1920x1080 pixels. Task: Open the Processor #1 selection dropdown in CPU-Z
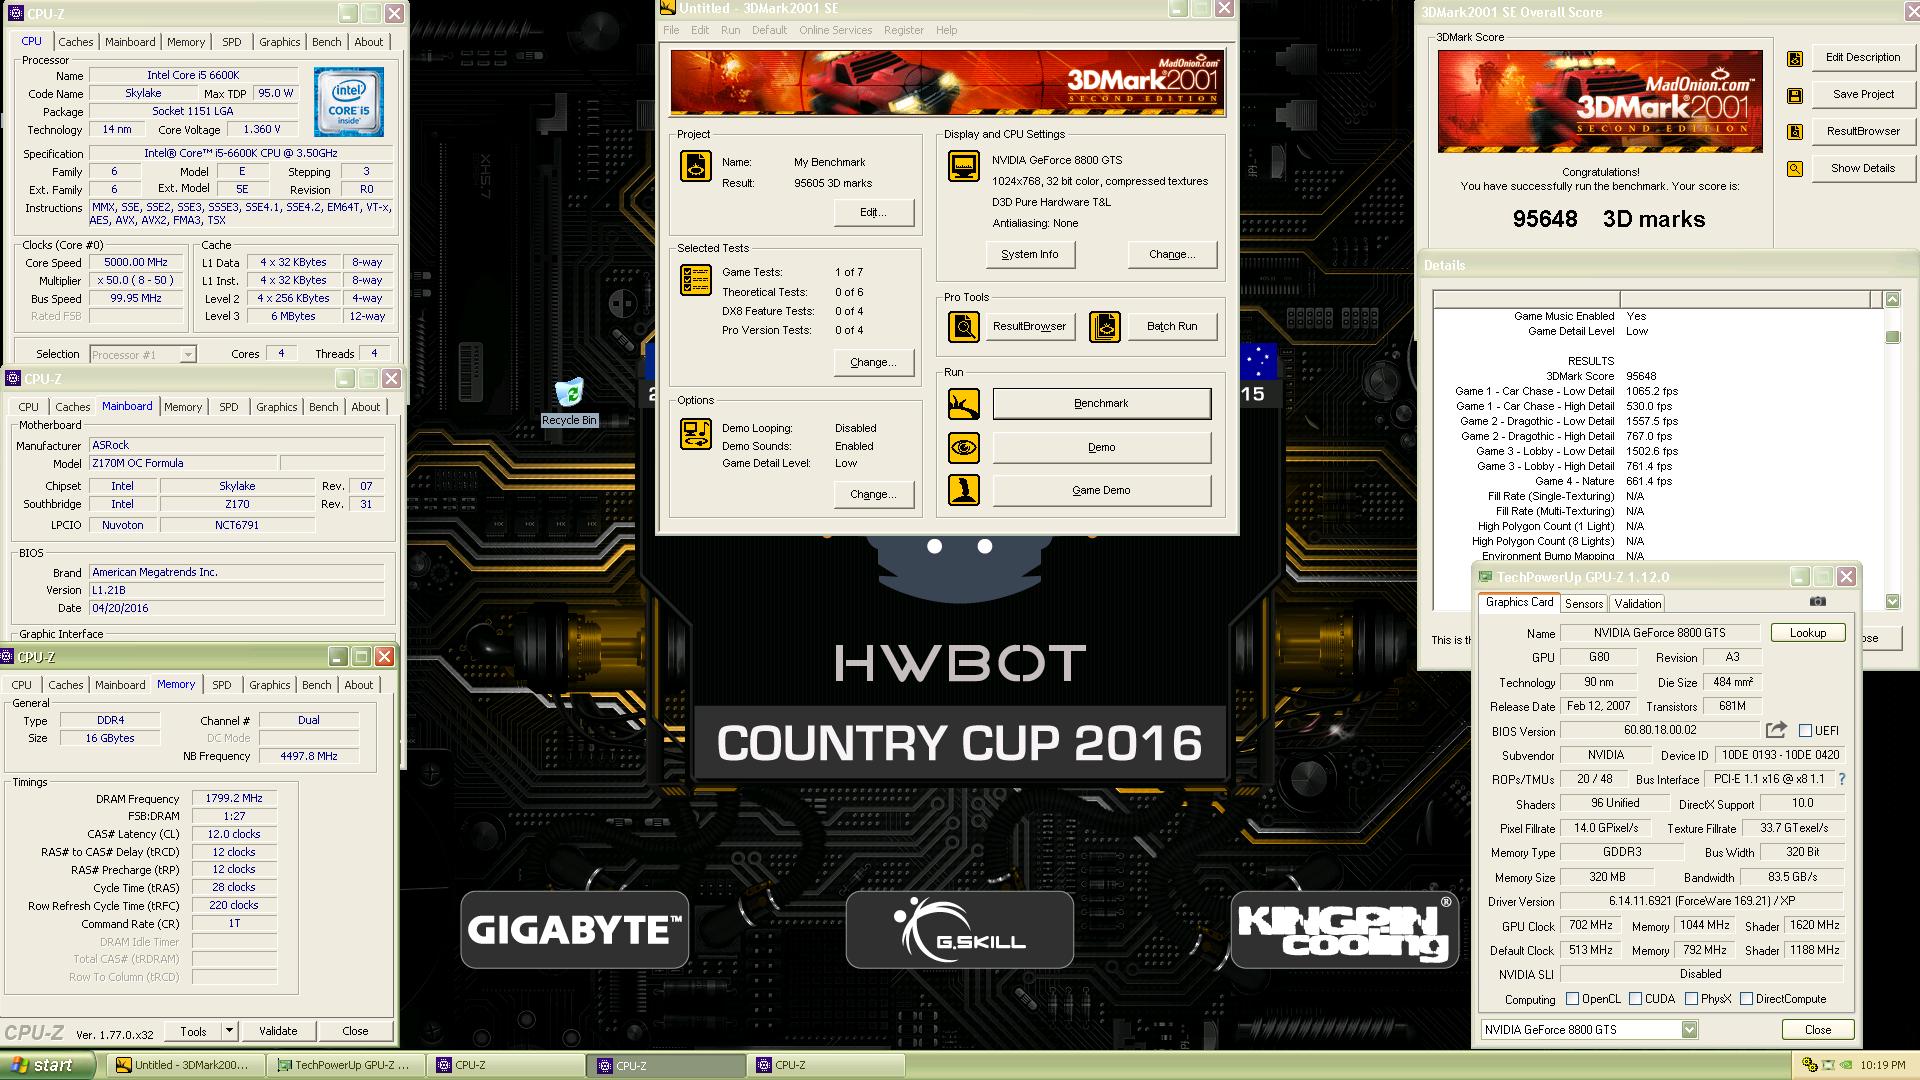pos(187,355)
